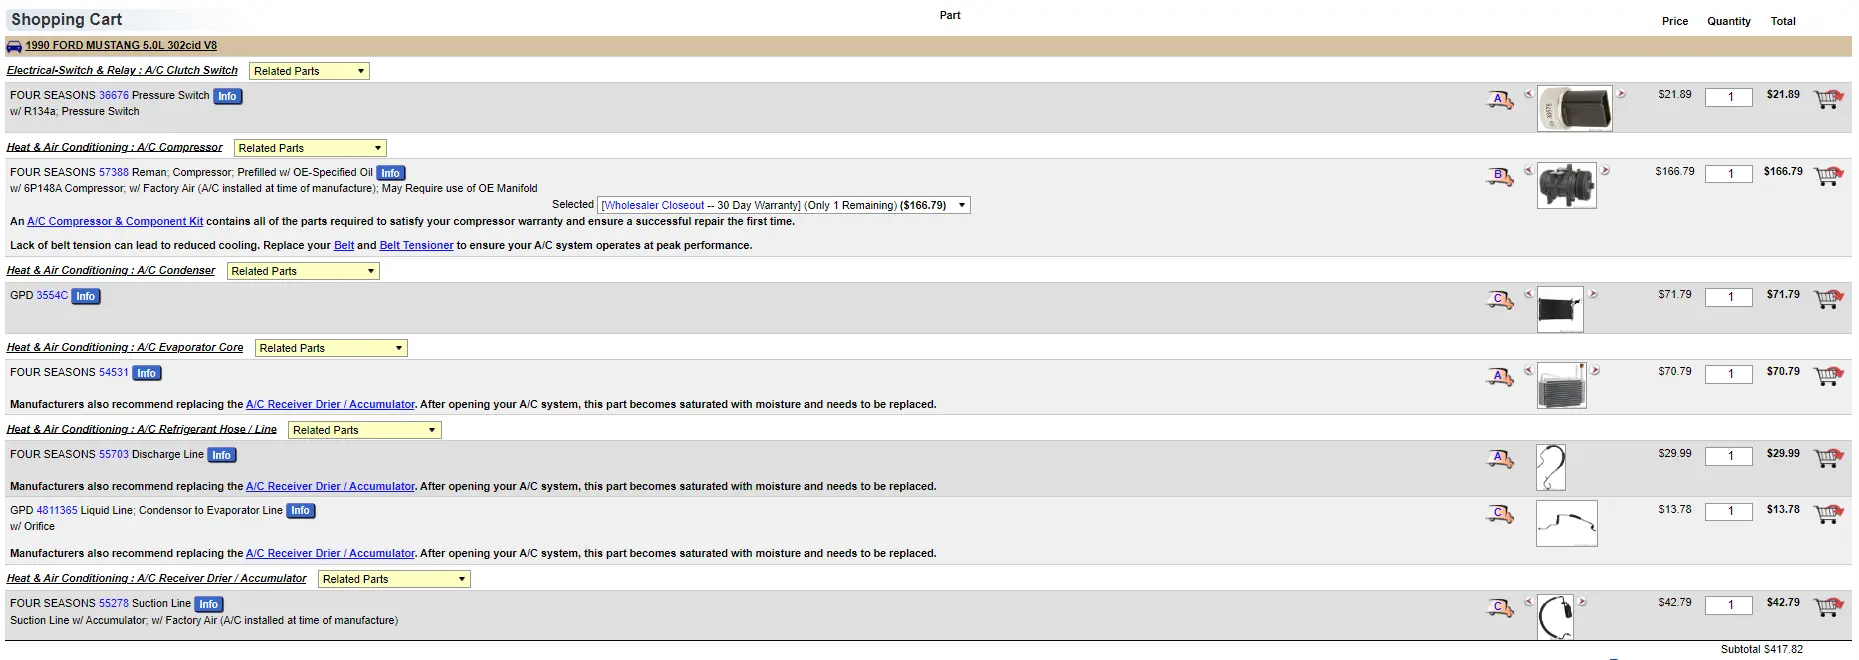Image resolution: width=1859 pixels, height=660 pixels.
Task: Follow the Receiver Drier link under the 54531 evaporator
Action: [330, 405]
